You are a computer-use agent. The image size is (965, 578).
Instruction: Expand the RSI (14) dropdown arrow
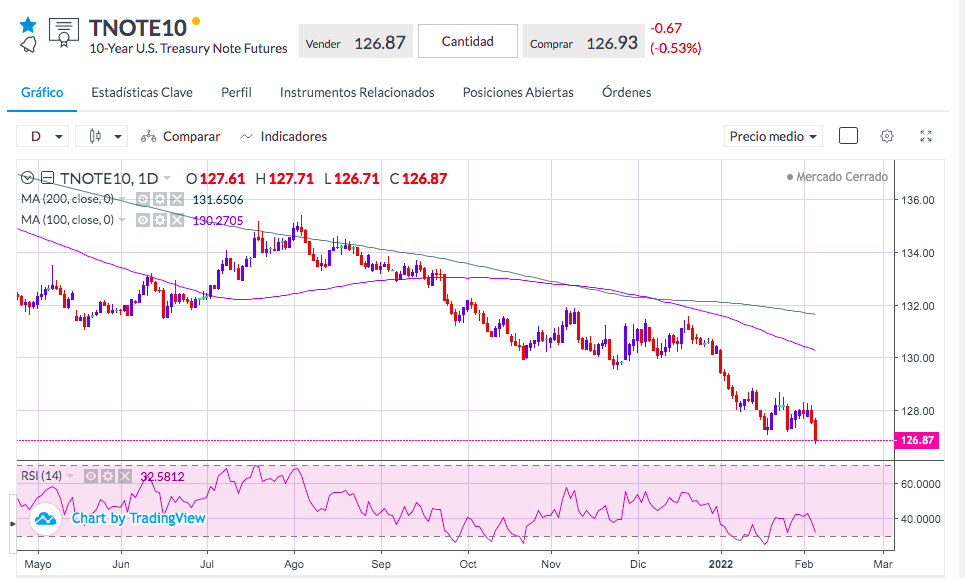(70, 476)
